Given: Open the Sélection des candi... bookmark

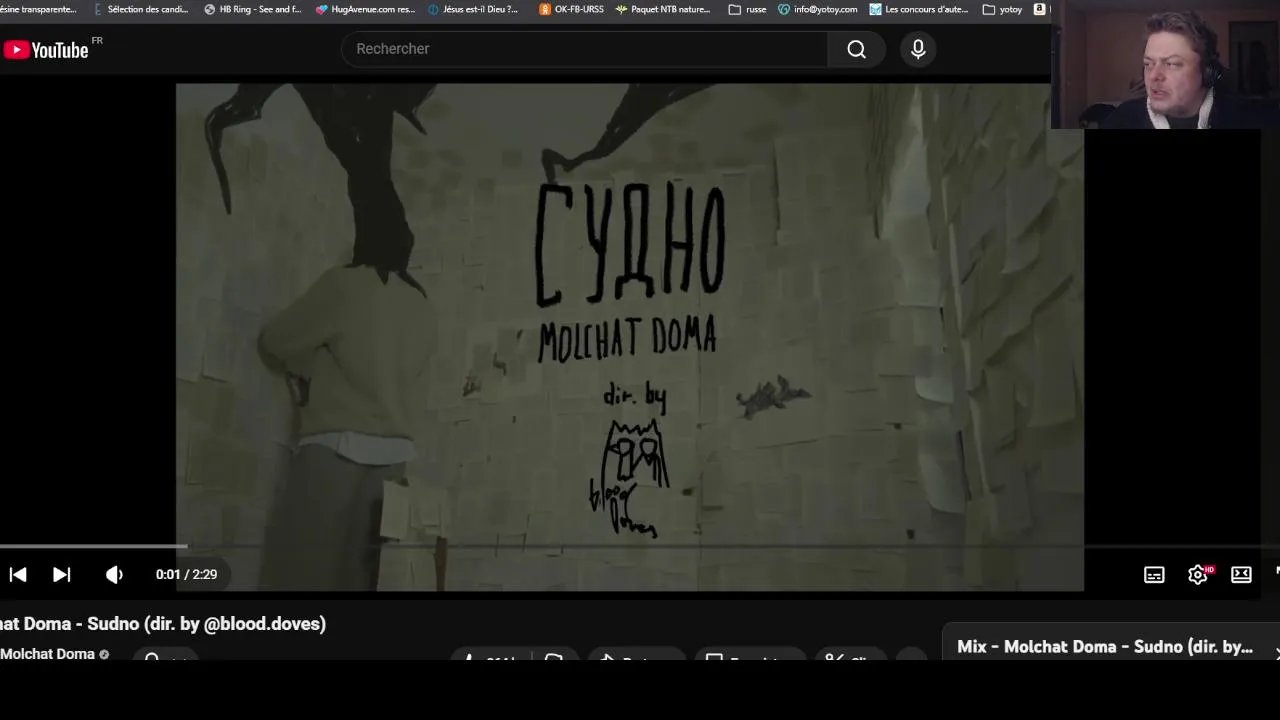Looking at the screenshot, I should [140, 9].
